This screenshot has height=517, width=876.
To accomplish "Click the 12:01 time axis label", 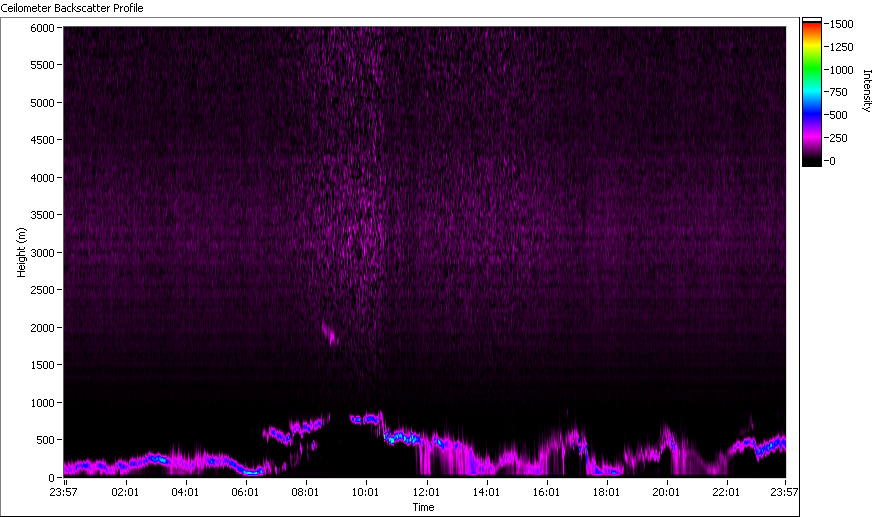I will point(426,492).
